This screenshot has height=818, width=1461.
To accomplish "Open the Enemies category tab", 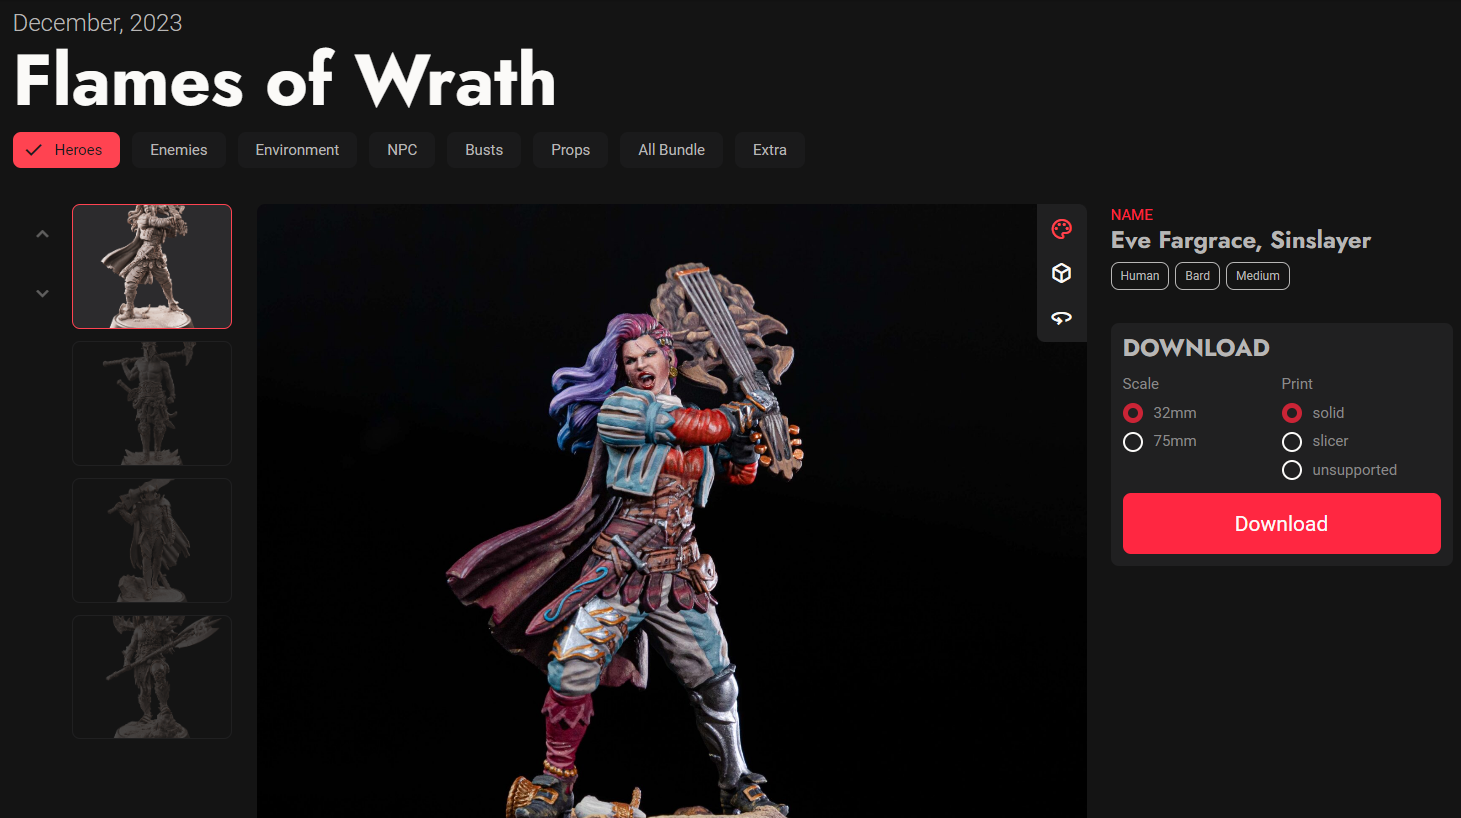I will [179, 150].
